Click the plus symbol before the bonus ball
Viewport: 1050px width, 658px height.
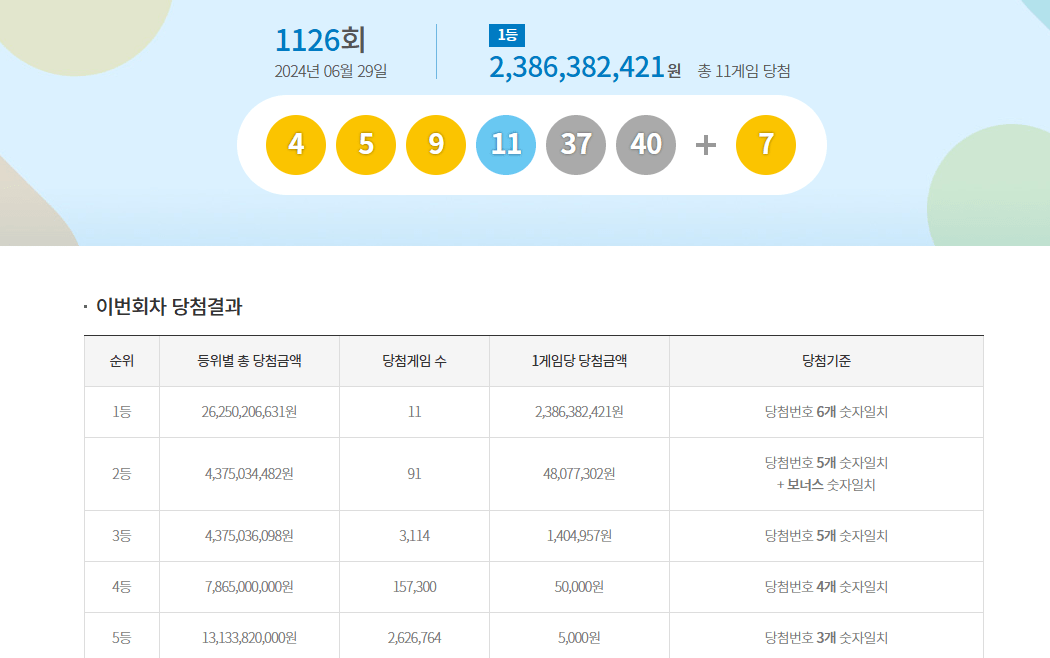coord(706,144)
